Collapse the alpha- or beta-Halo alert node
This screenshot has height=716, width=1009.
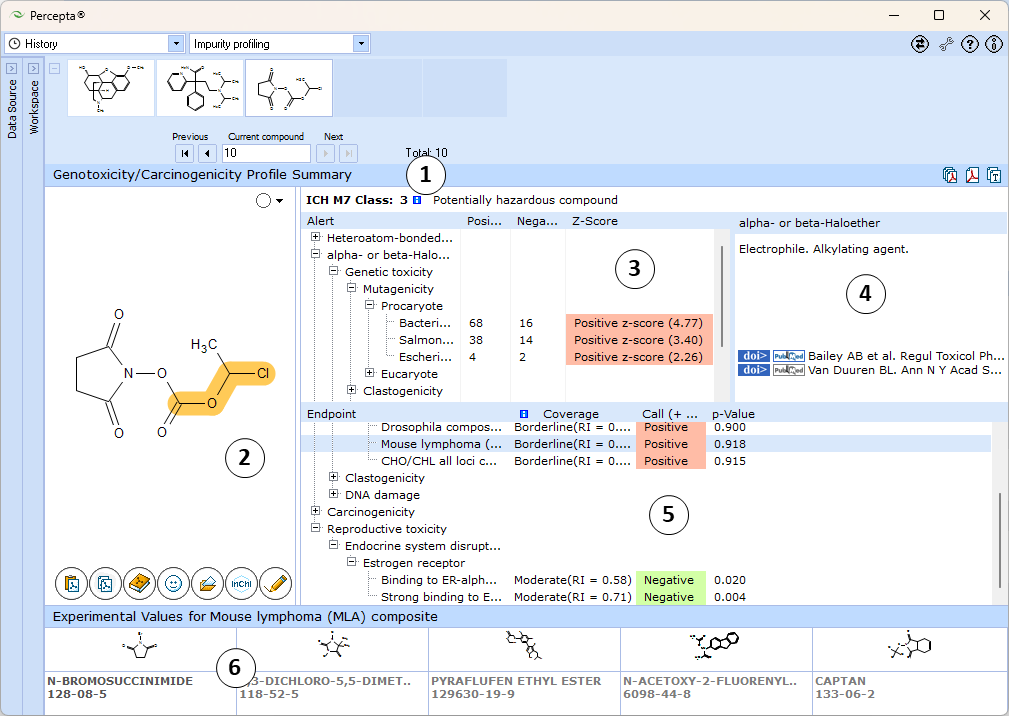(x=315, y=254)
